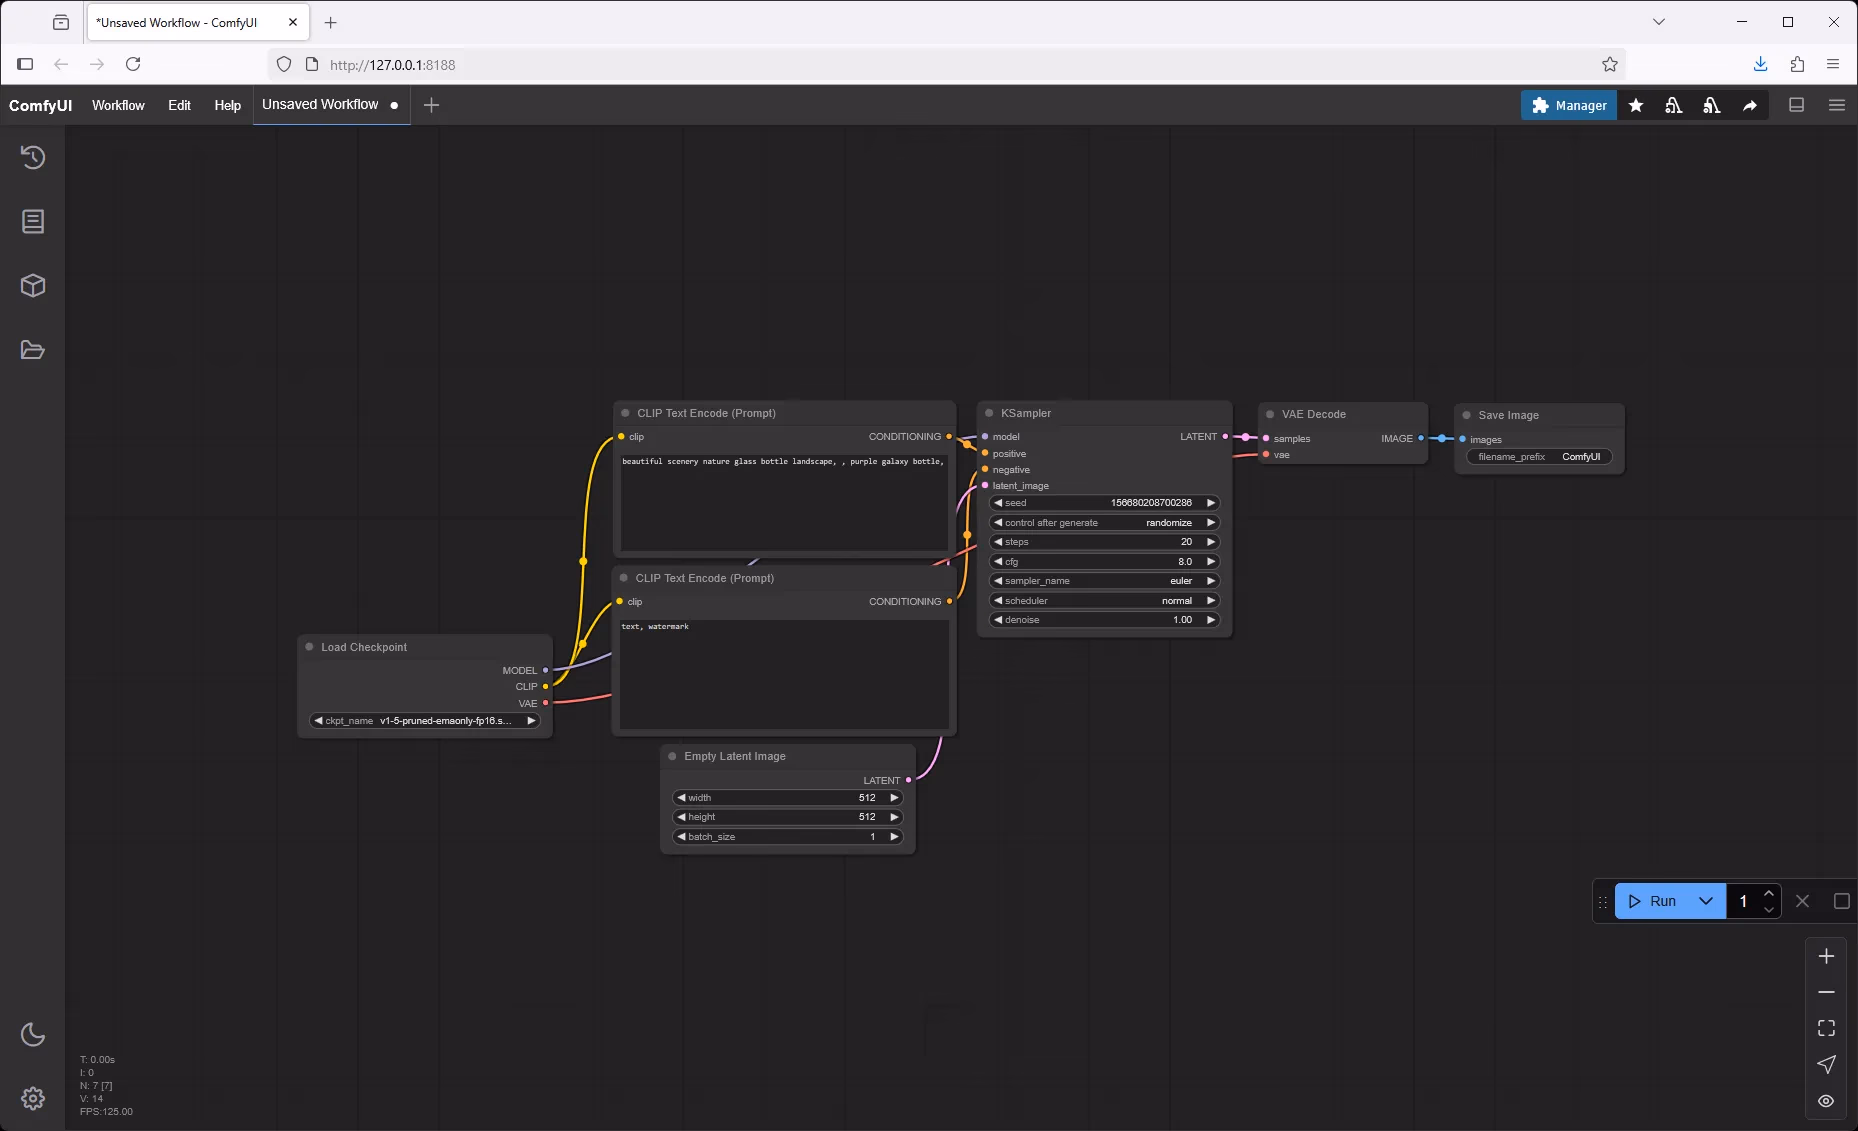The width and height of the screenshot is (1858, 1131).
Task: Toggle dark mode with the moon icon
Action: pos(33,1035)
